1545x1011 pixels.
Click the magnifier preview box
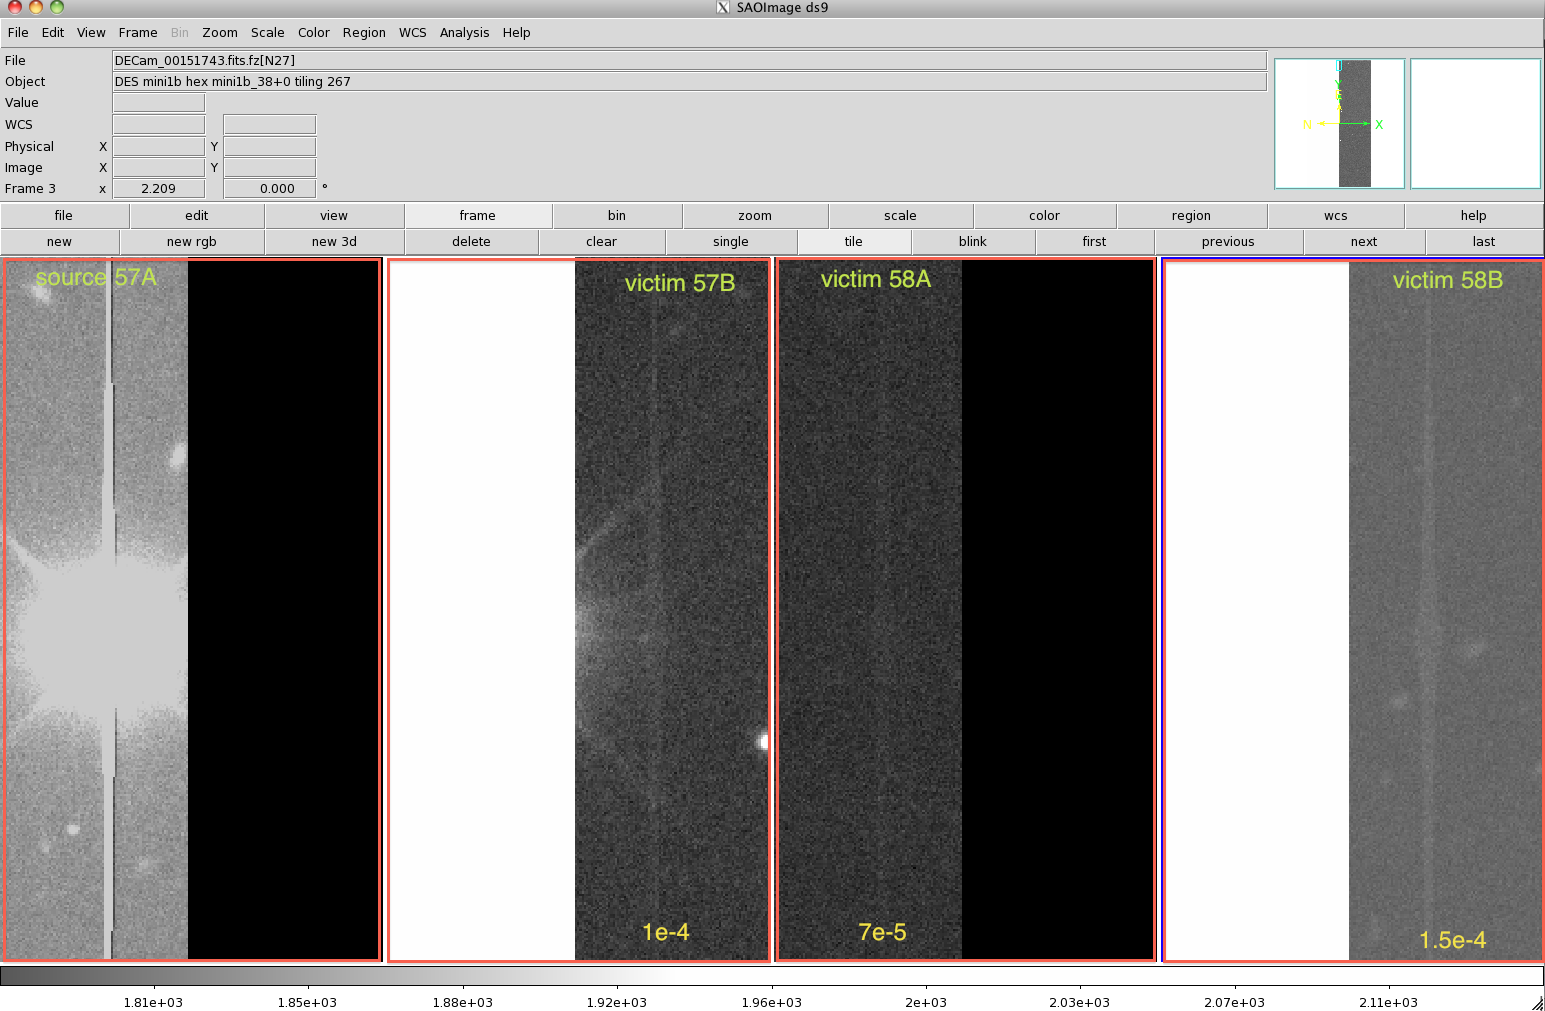[1475, 124]
